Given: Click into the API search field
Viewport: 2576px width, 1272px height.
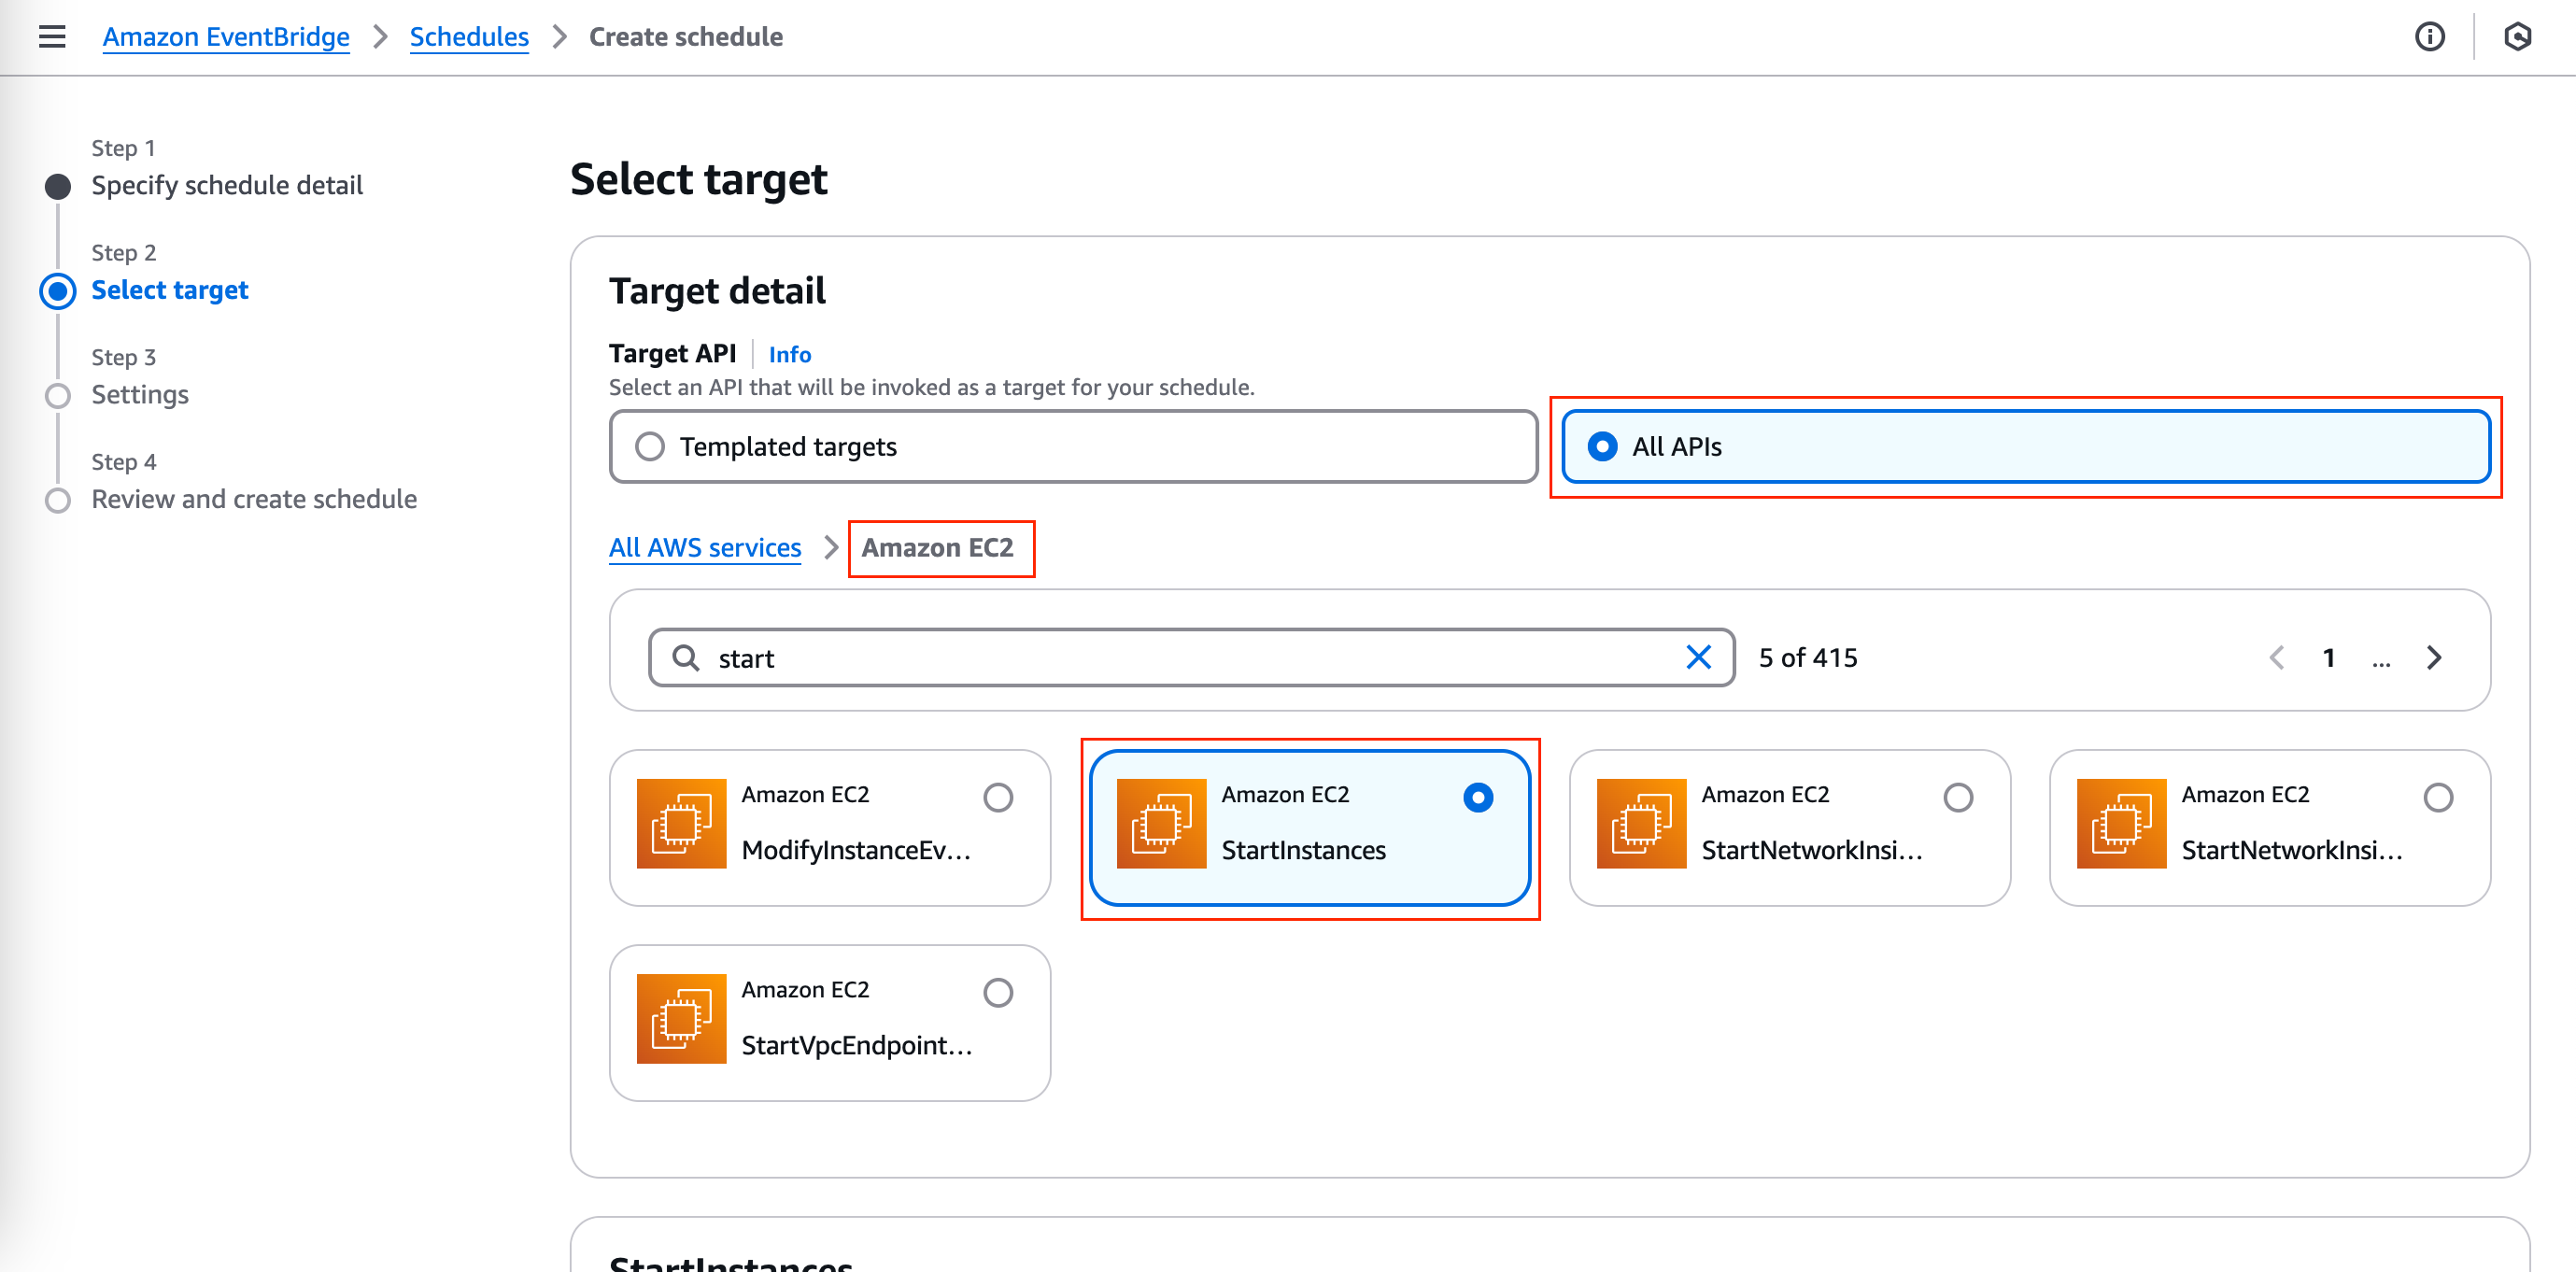Looking at the screenshot, I should [1190, 658].
